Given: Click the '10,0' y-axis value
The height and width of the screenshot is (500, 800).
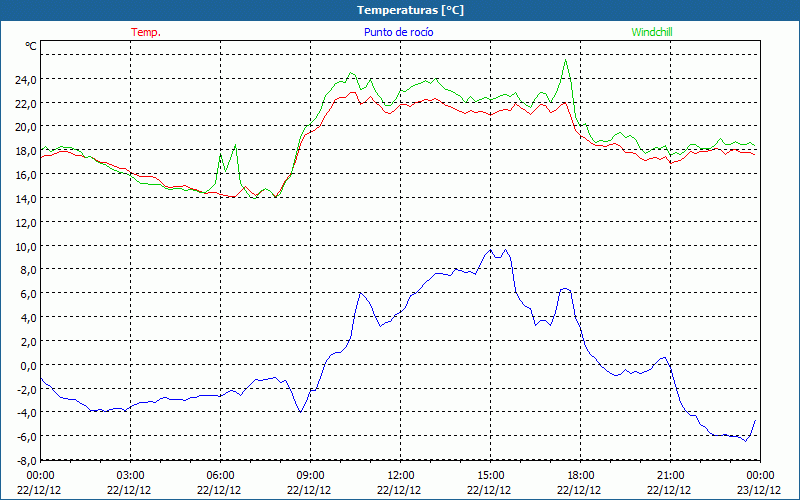Looking at the screenshot, I should click(x=26, y=247).
